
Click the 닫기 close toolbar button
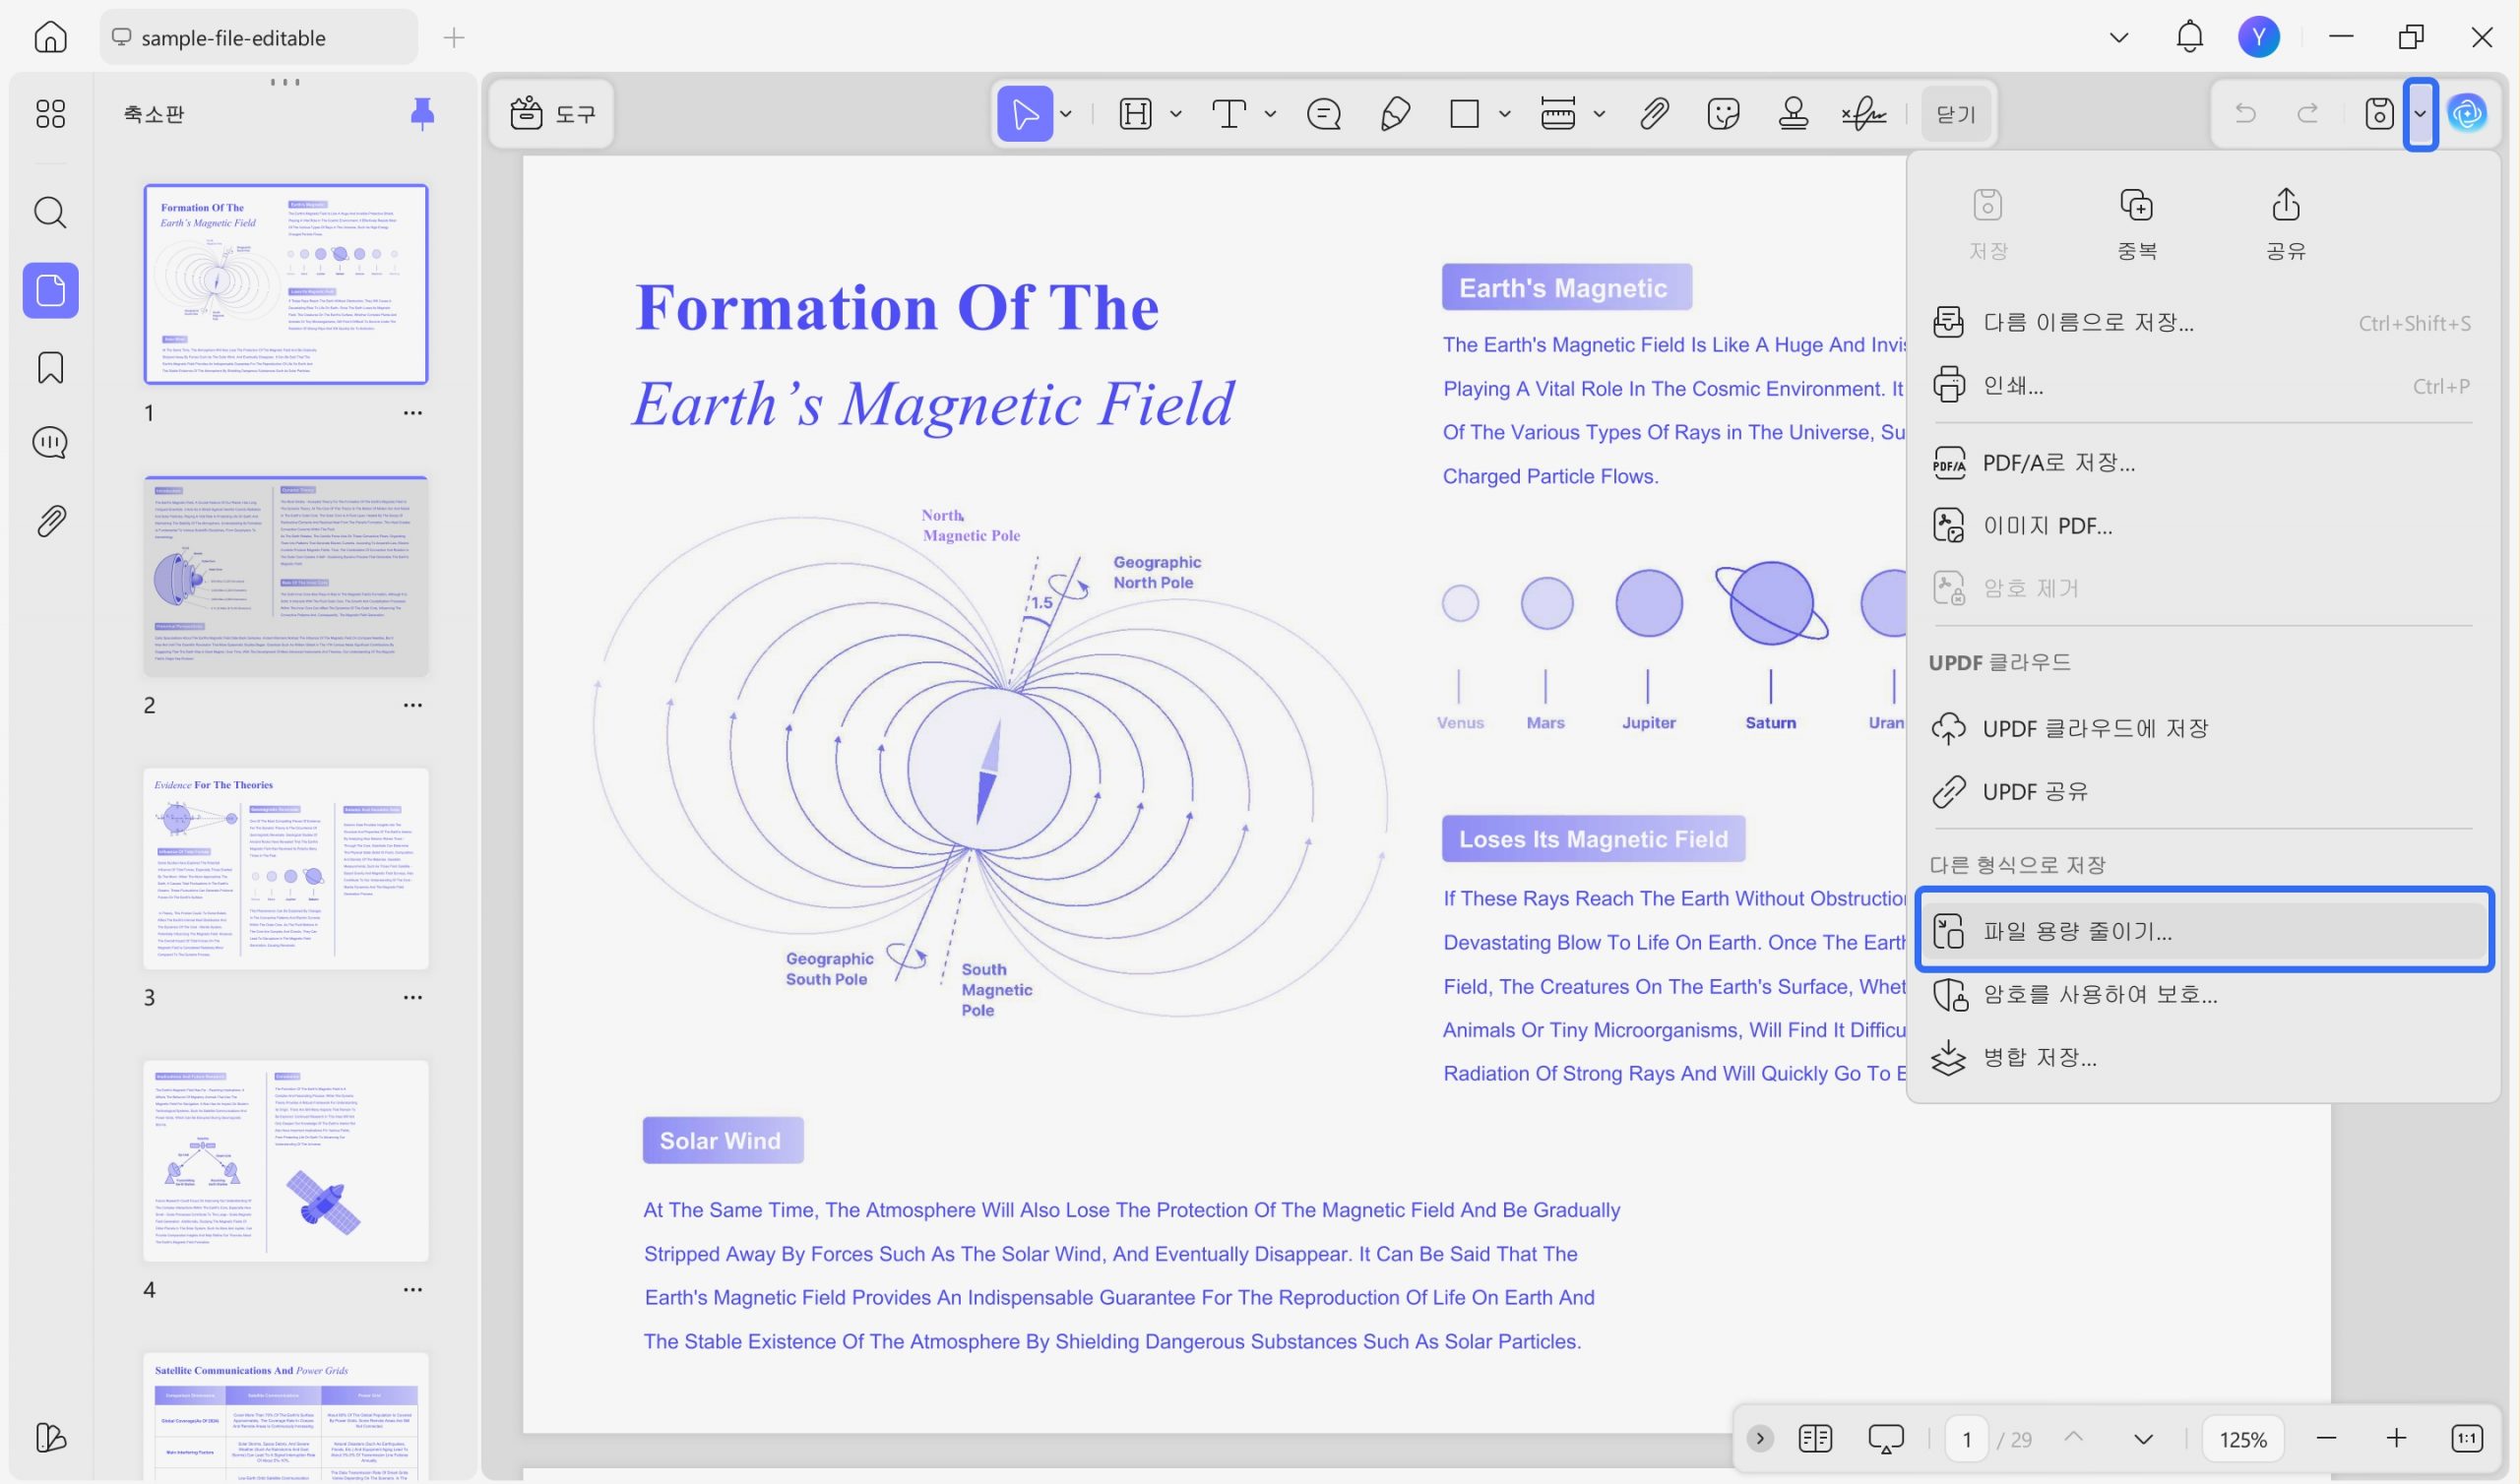point(1956,113)
